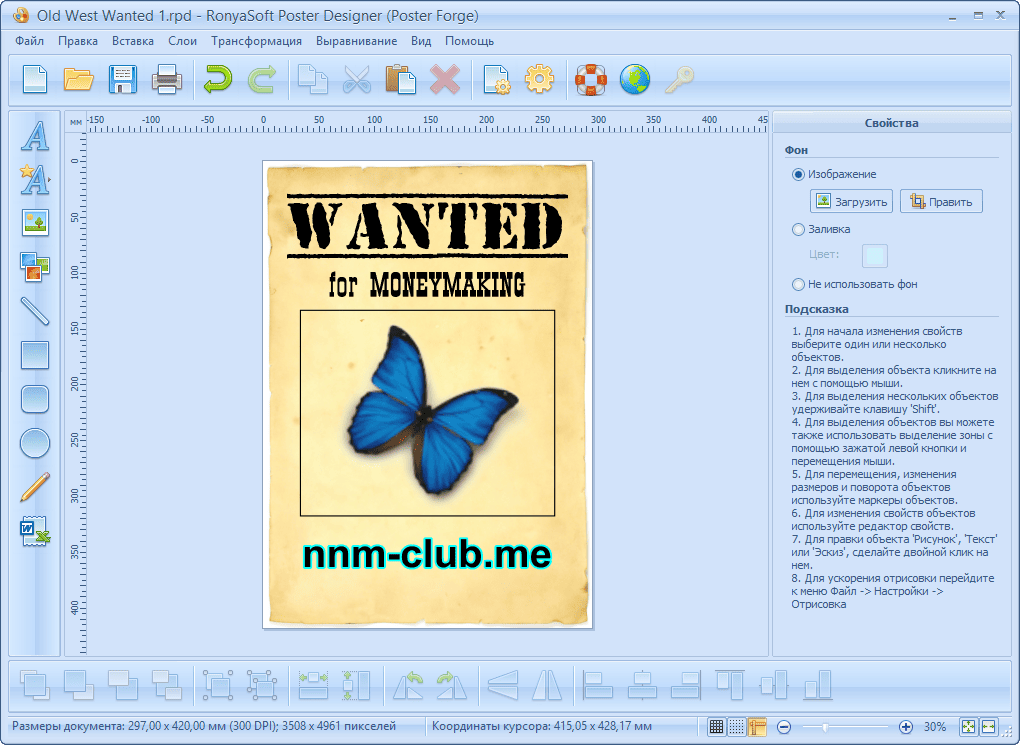Screen dimensions: 1020x745
Task: Open the Трансформация menu
Action: click(x=256, y=41)
